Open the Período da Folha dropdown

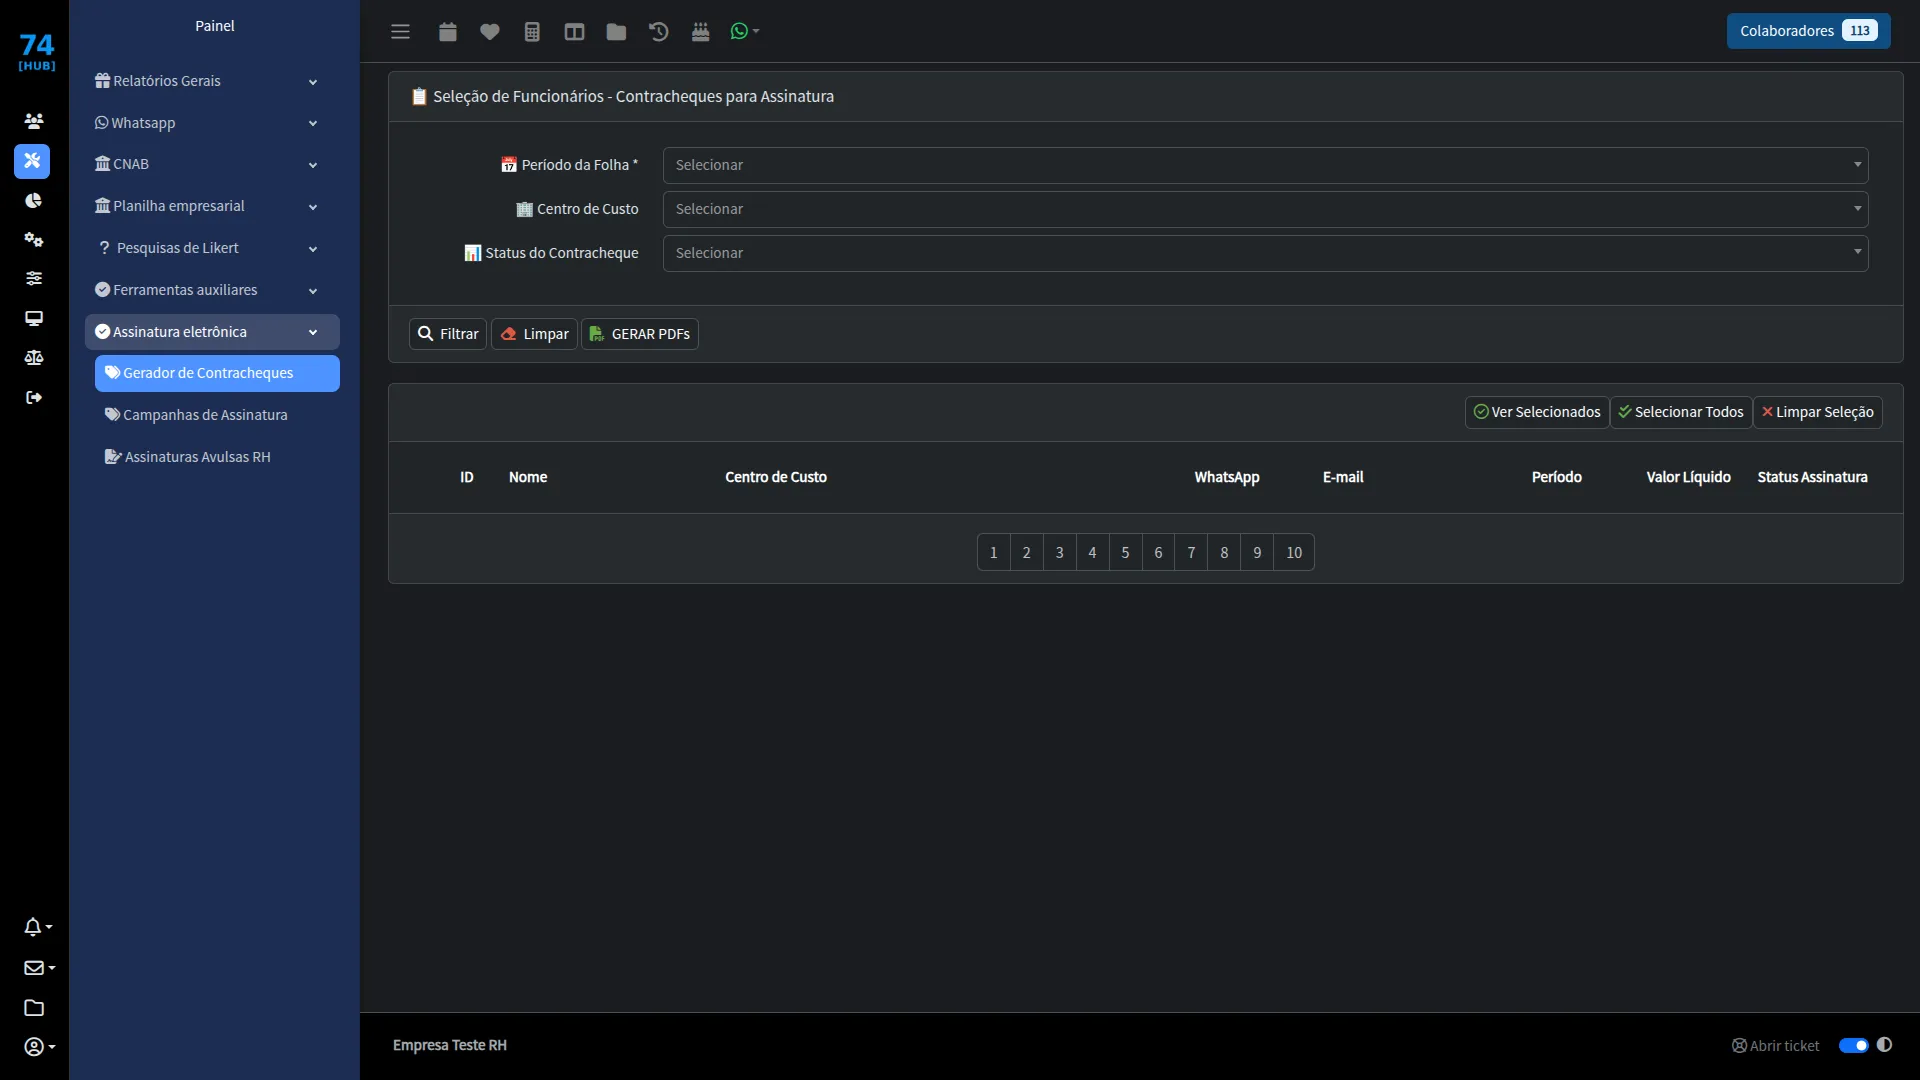pyautogui.click(x=1265, y=165)
